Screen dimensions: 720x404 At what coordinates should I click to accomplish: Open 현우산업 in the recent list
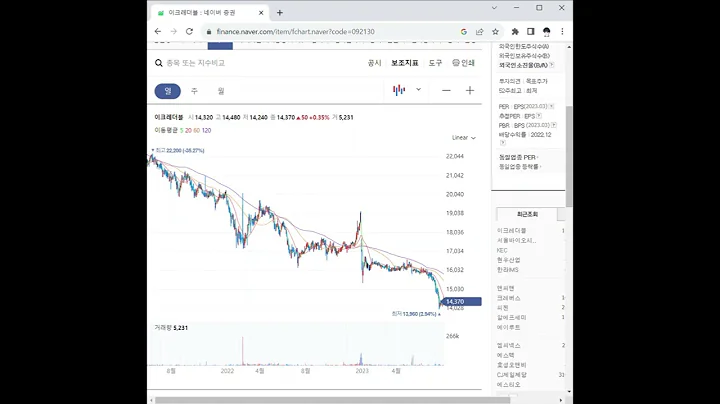click(x=508, y=260)
